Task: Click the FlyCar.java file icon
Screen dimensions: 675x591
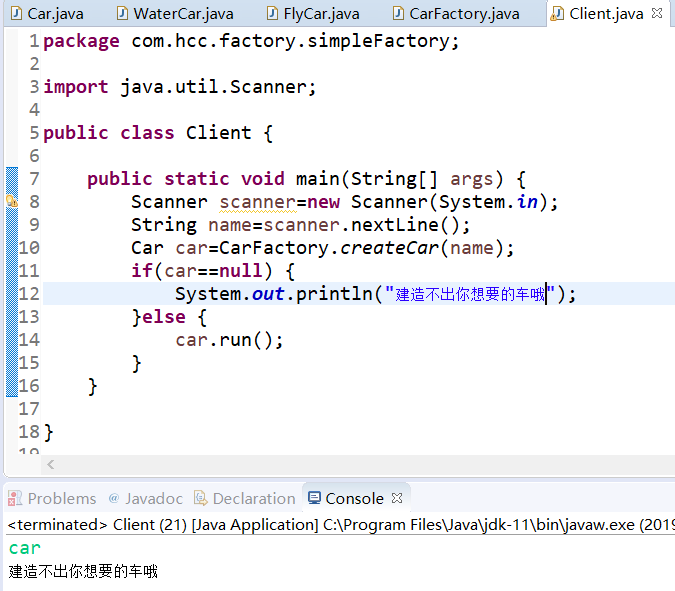Action: point(272,13)
